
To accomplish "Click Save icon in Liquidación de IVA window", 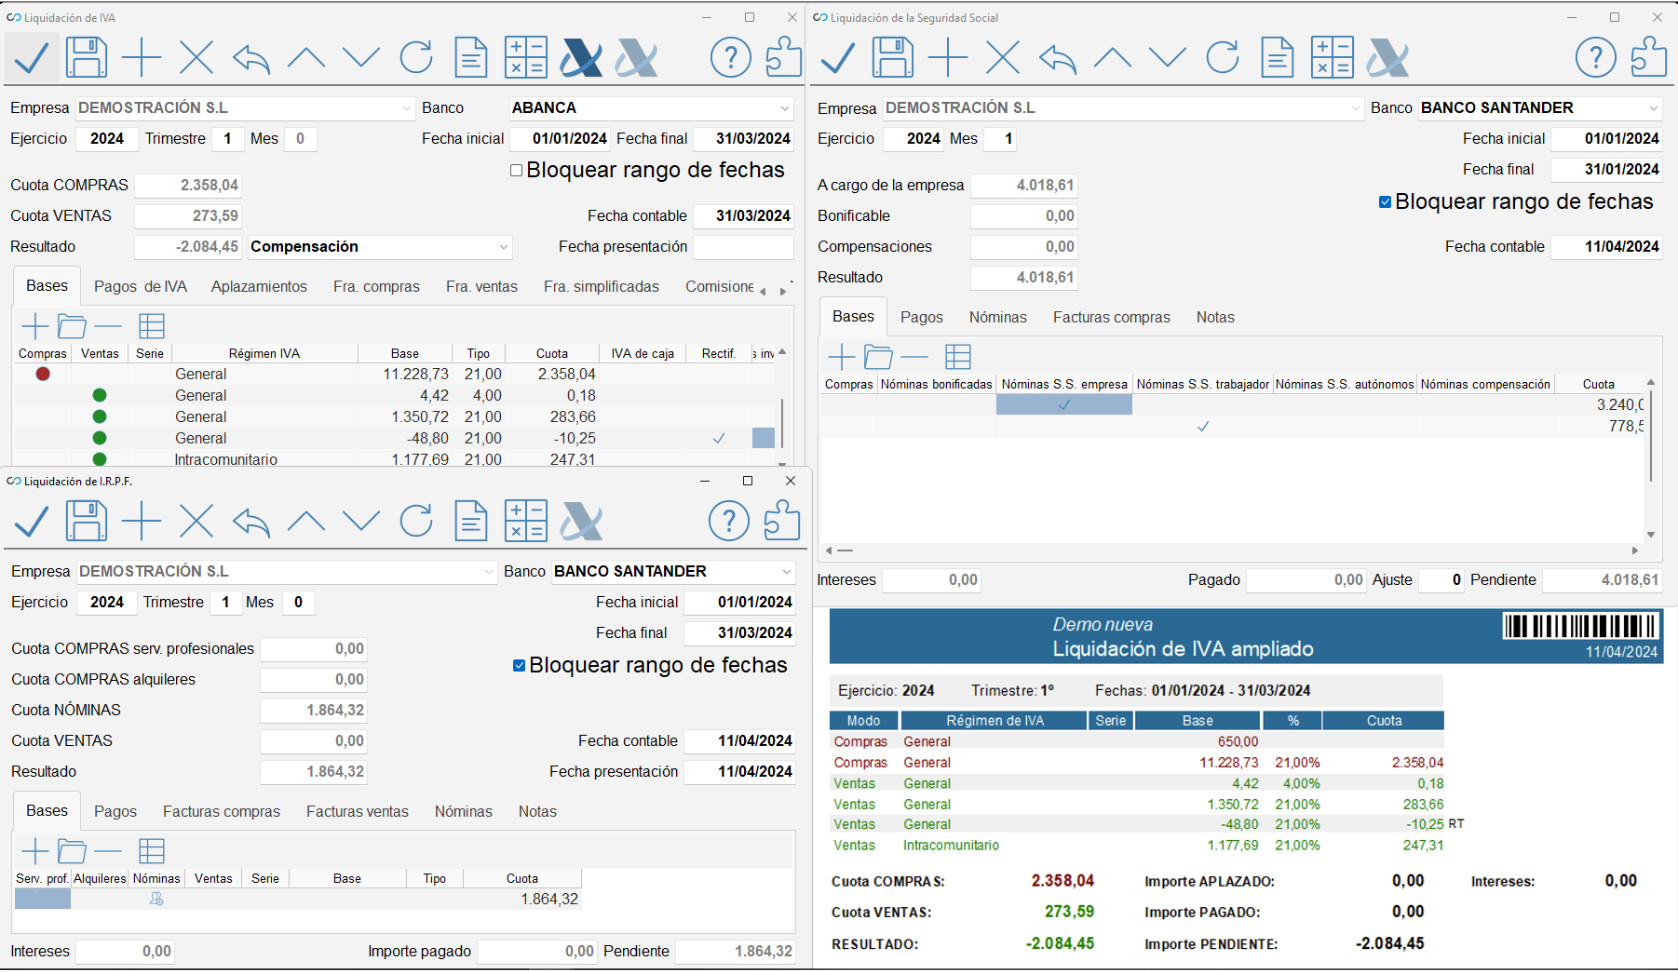I will [x=86, y=57].
